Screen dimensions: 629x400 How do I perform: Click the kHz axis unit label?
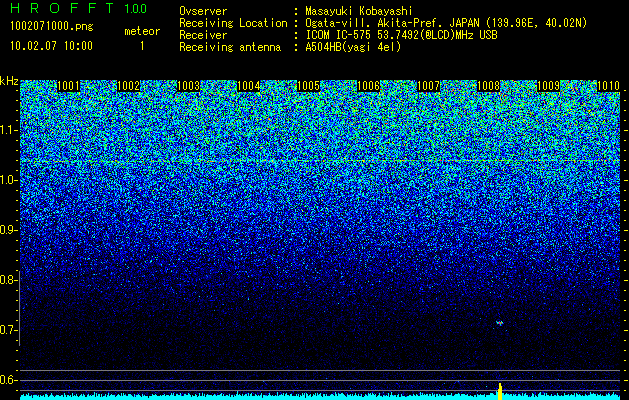pyautogui.click(x=9, y=81)
